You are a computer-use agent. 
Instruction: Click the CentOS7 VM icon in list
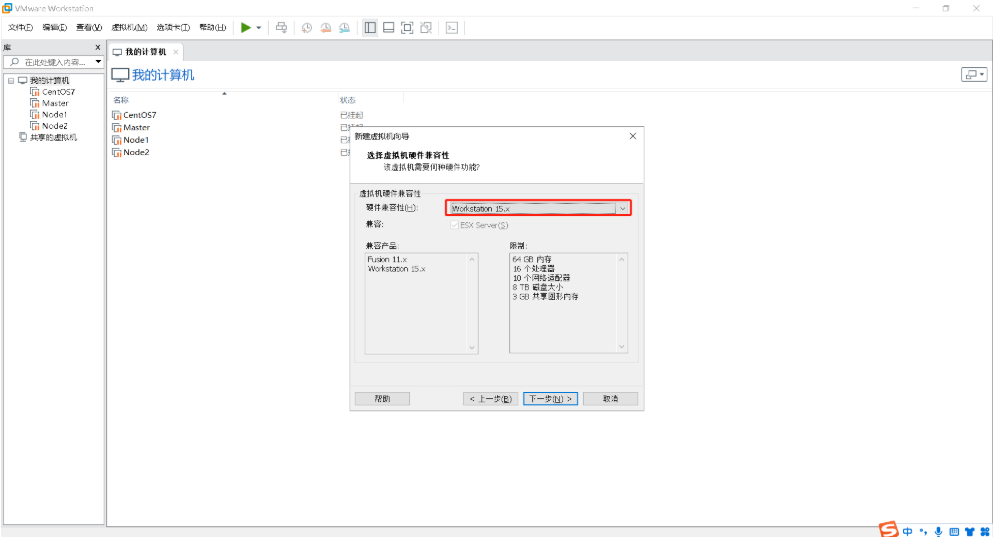pos(117,115)
